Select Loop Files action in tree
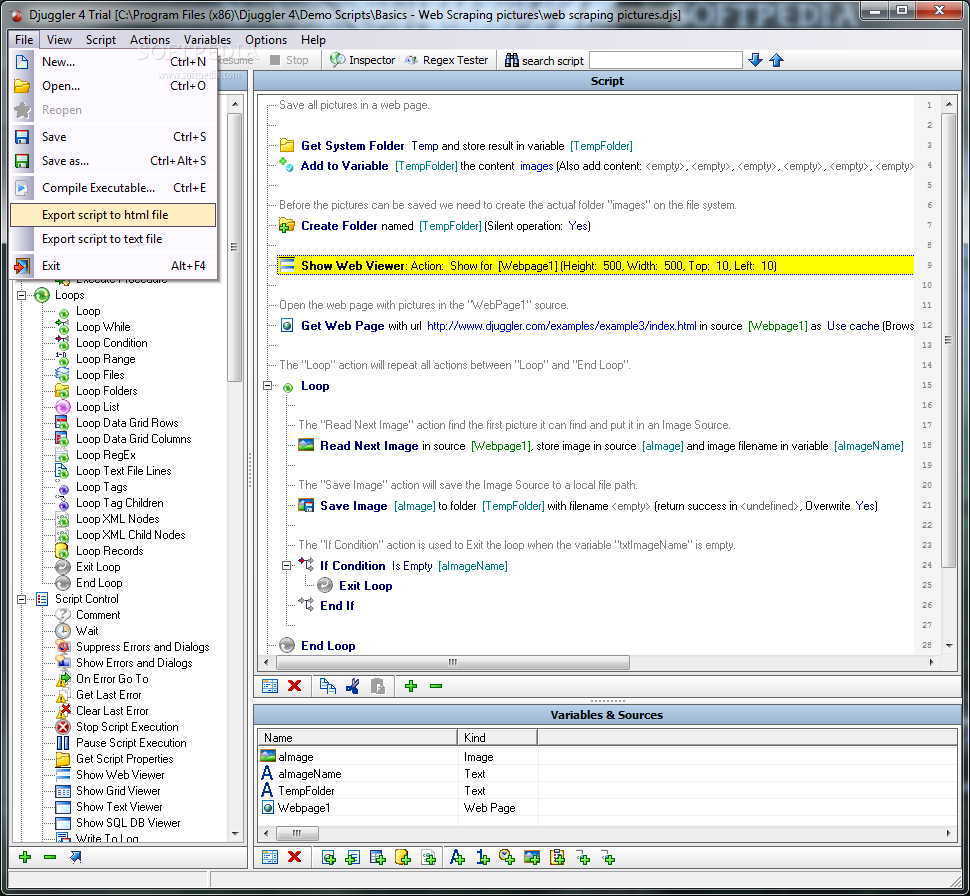Viewport: 970px width, 896px height. point(100,375)
